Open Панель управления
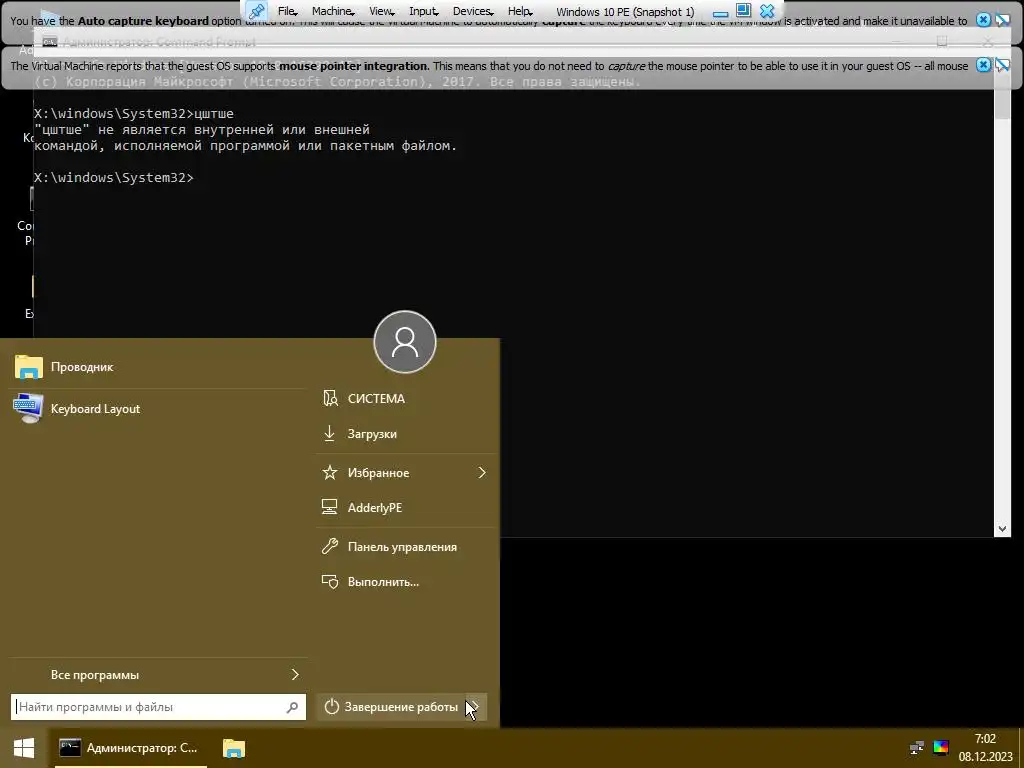1024x768 pixels. [x=406, y=547]
